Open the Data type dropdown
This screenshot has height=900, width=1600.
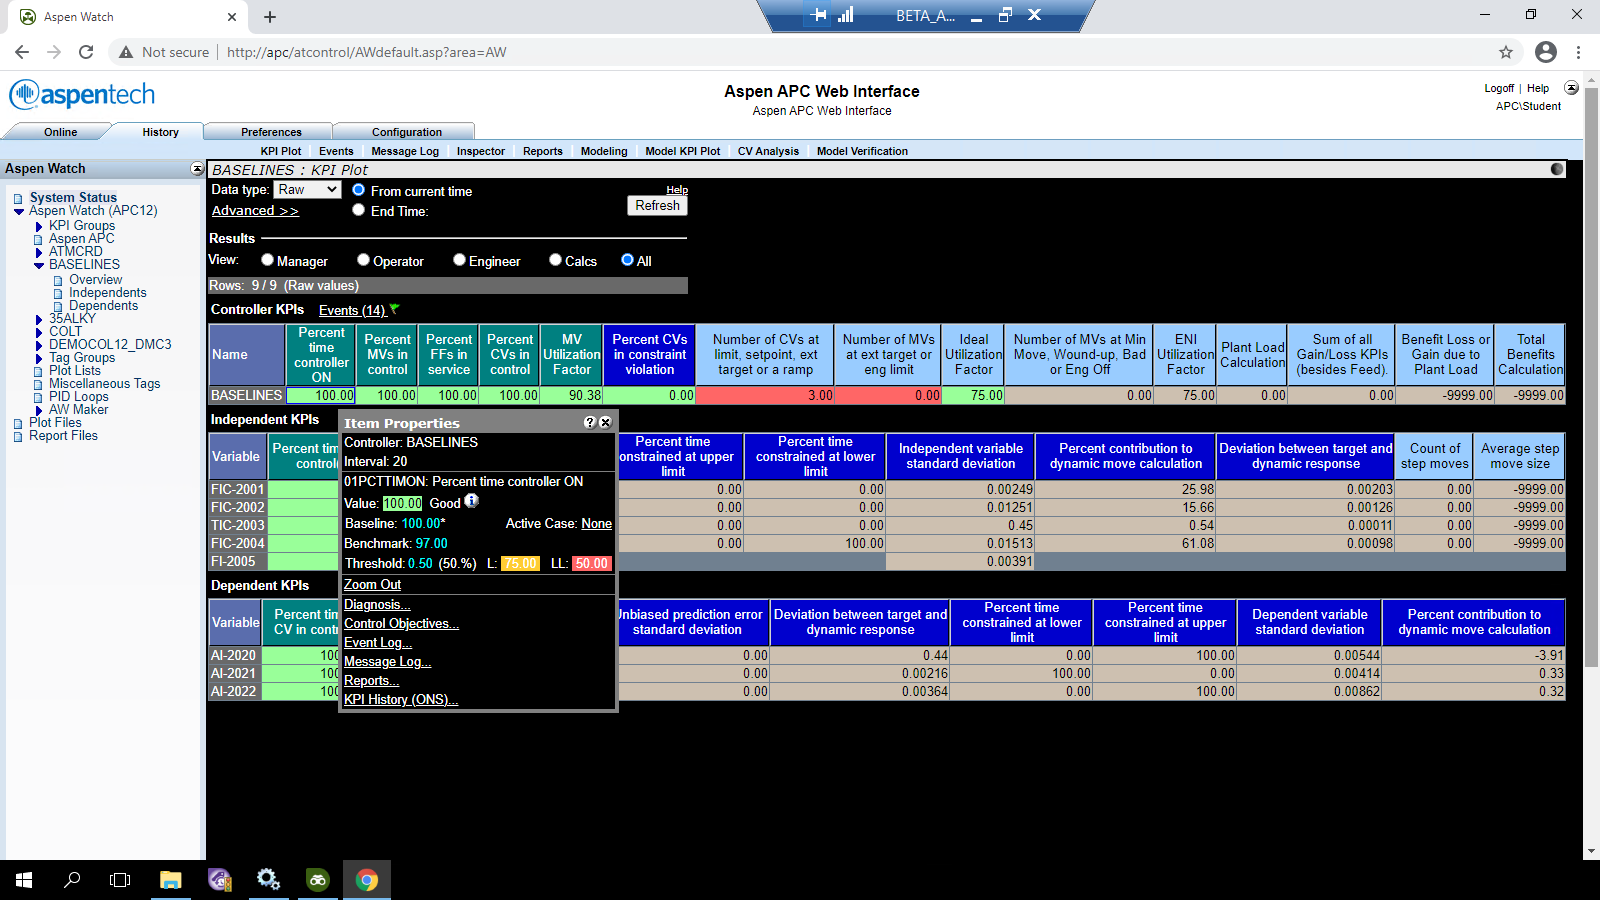click(308, 189)
